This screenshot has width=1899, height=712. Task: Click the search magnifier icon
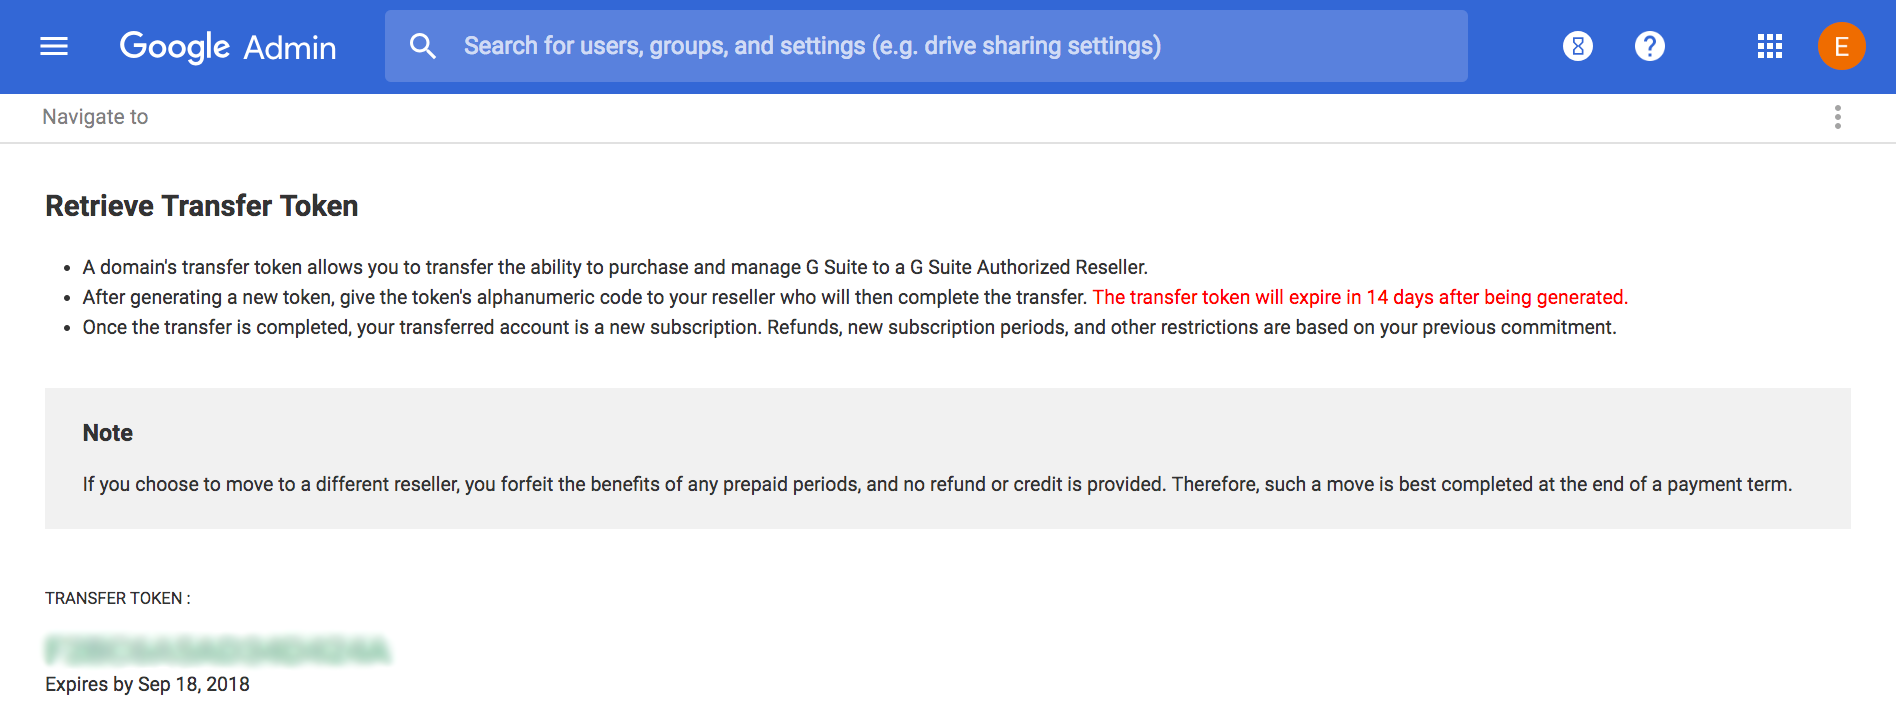click(423, 46)
